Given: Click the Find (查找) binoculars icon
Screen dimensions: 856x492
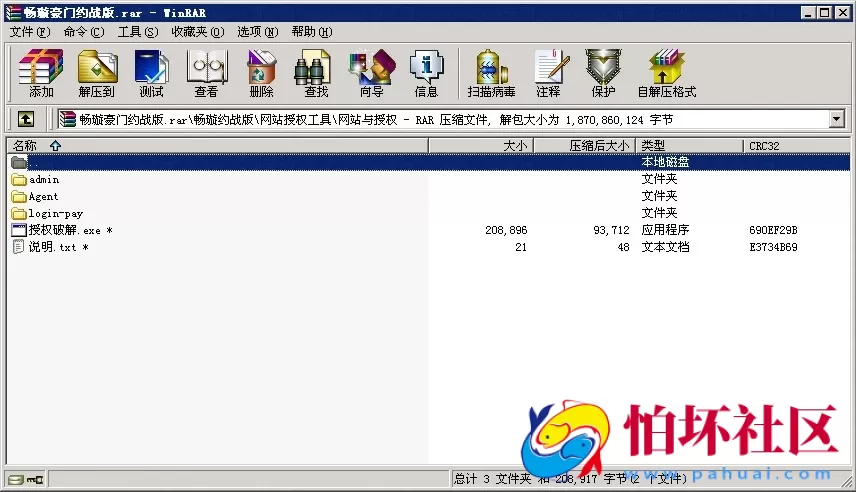Looking at the screenshot, I should click(x=316, y=73).
